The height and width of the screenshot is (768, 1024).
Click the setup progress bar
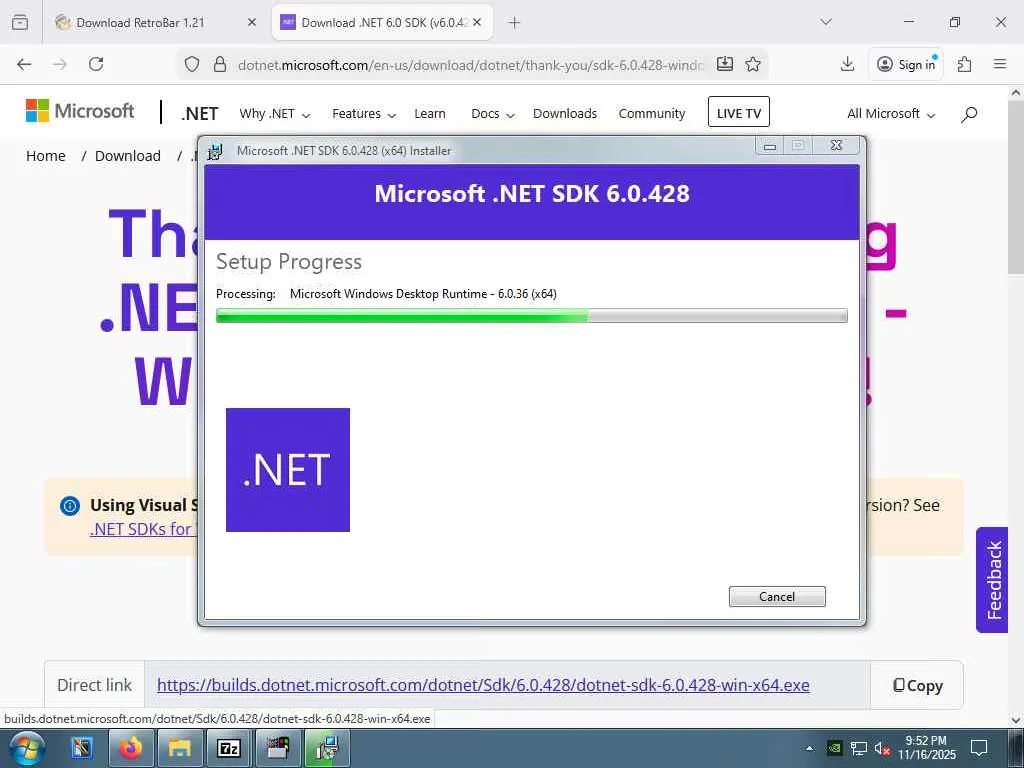pyautogui.click(x=532, y=316)
